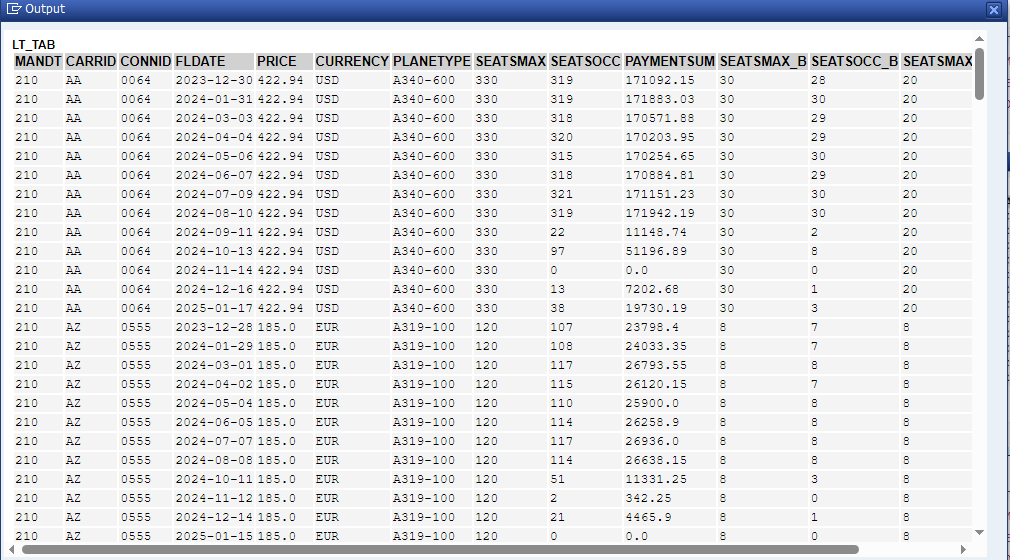This screenshot has width=1010, height=560.
Task: Click the payment sum 25900.0
Action: coord(652,403)
